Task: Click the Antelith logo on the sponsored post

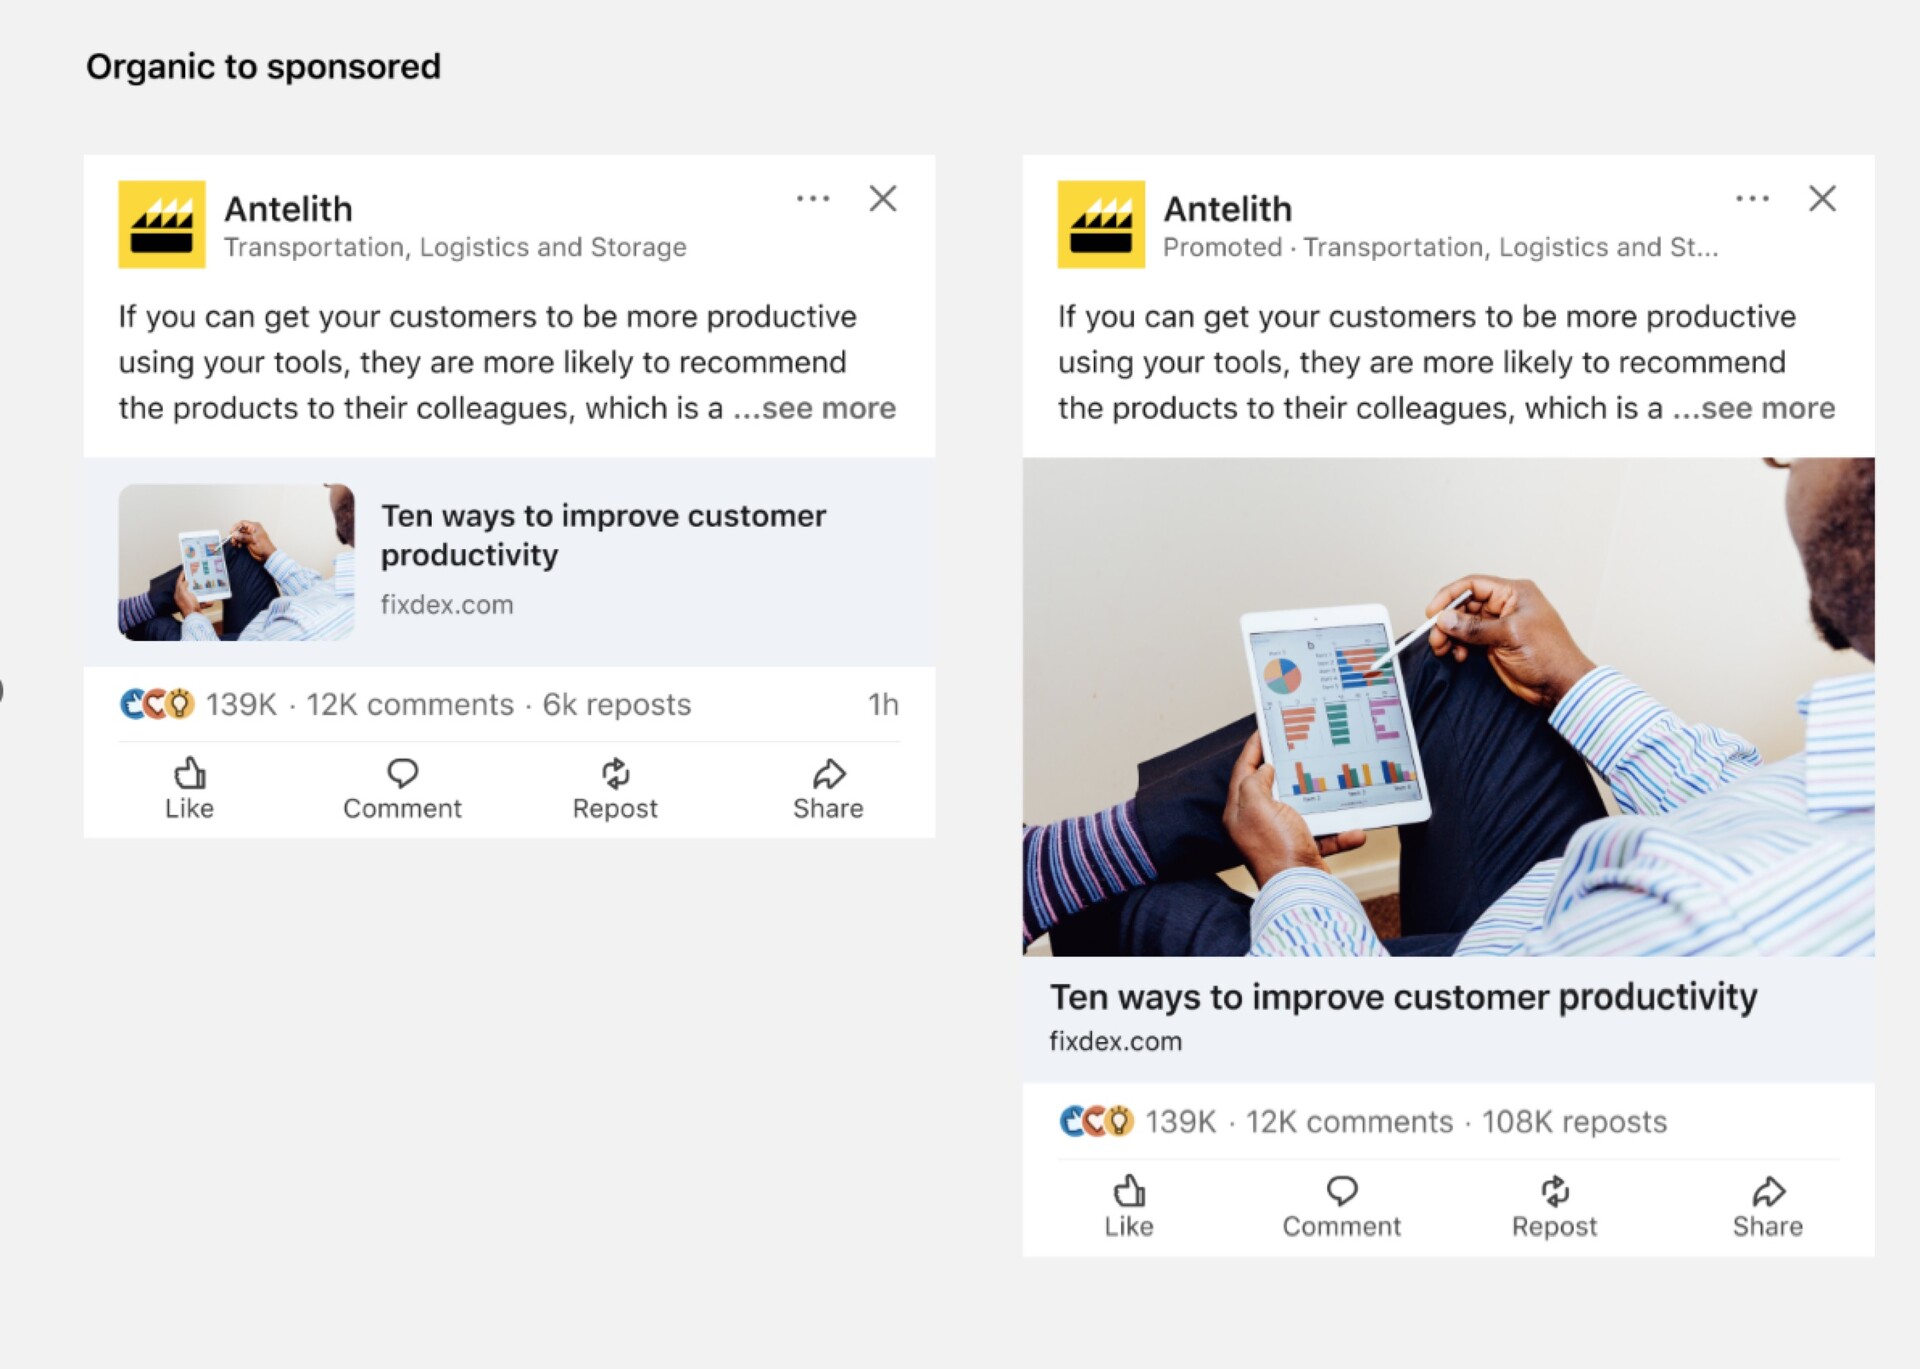Action: 1101,223
